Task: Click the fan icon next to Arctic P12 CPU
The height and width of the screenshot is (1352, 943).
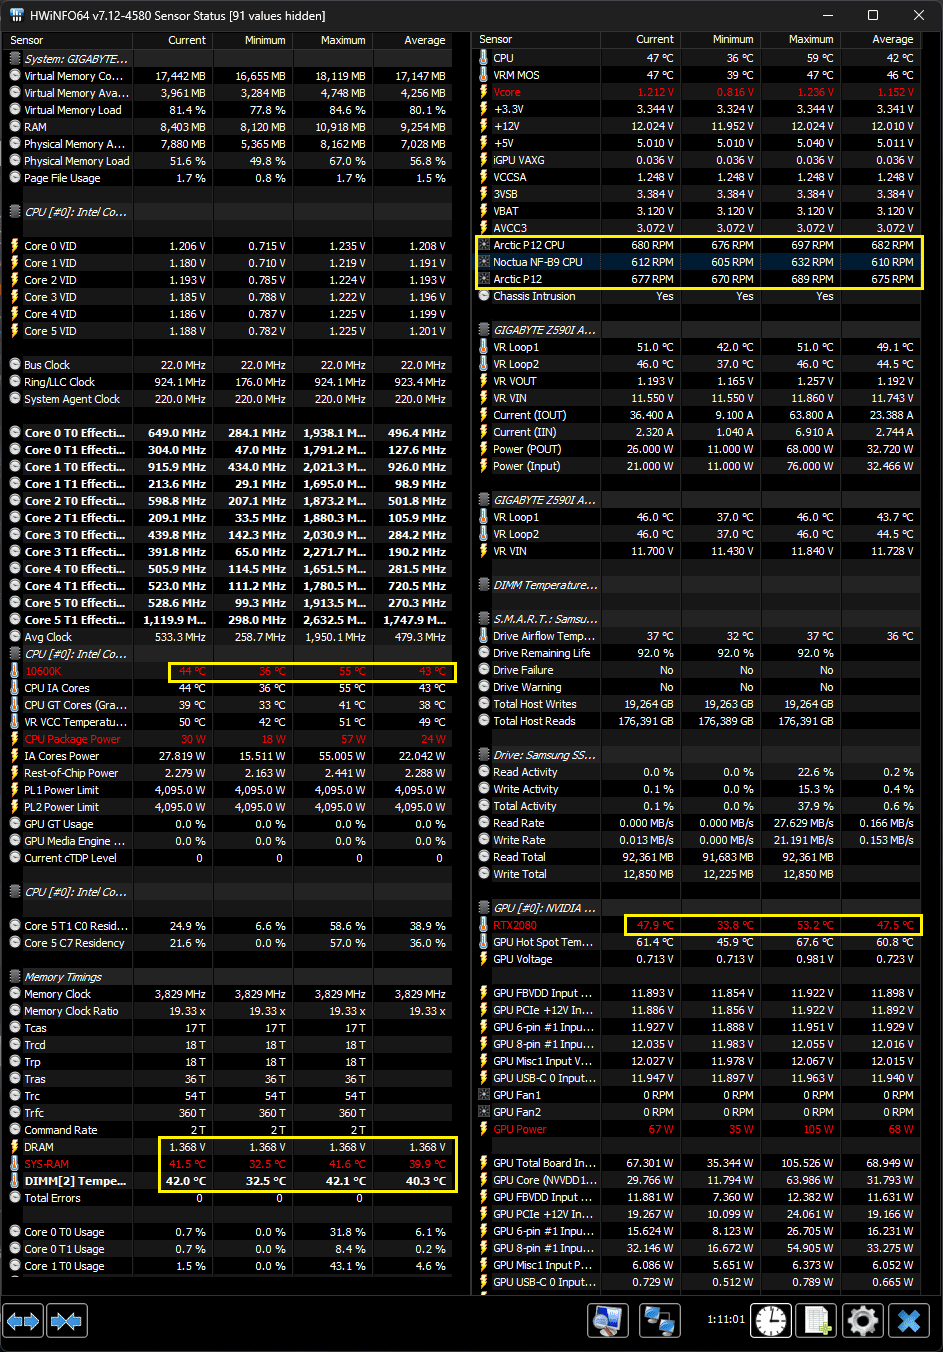Action: (x=485, y=245)
